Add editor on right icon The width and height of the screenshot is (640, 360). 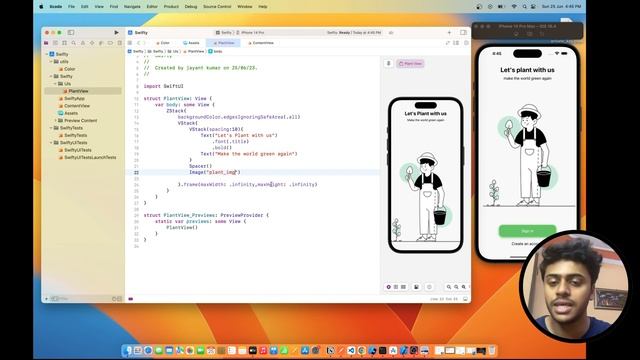tap(466, 43)
